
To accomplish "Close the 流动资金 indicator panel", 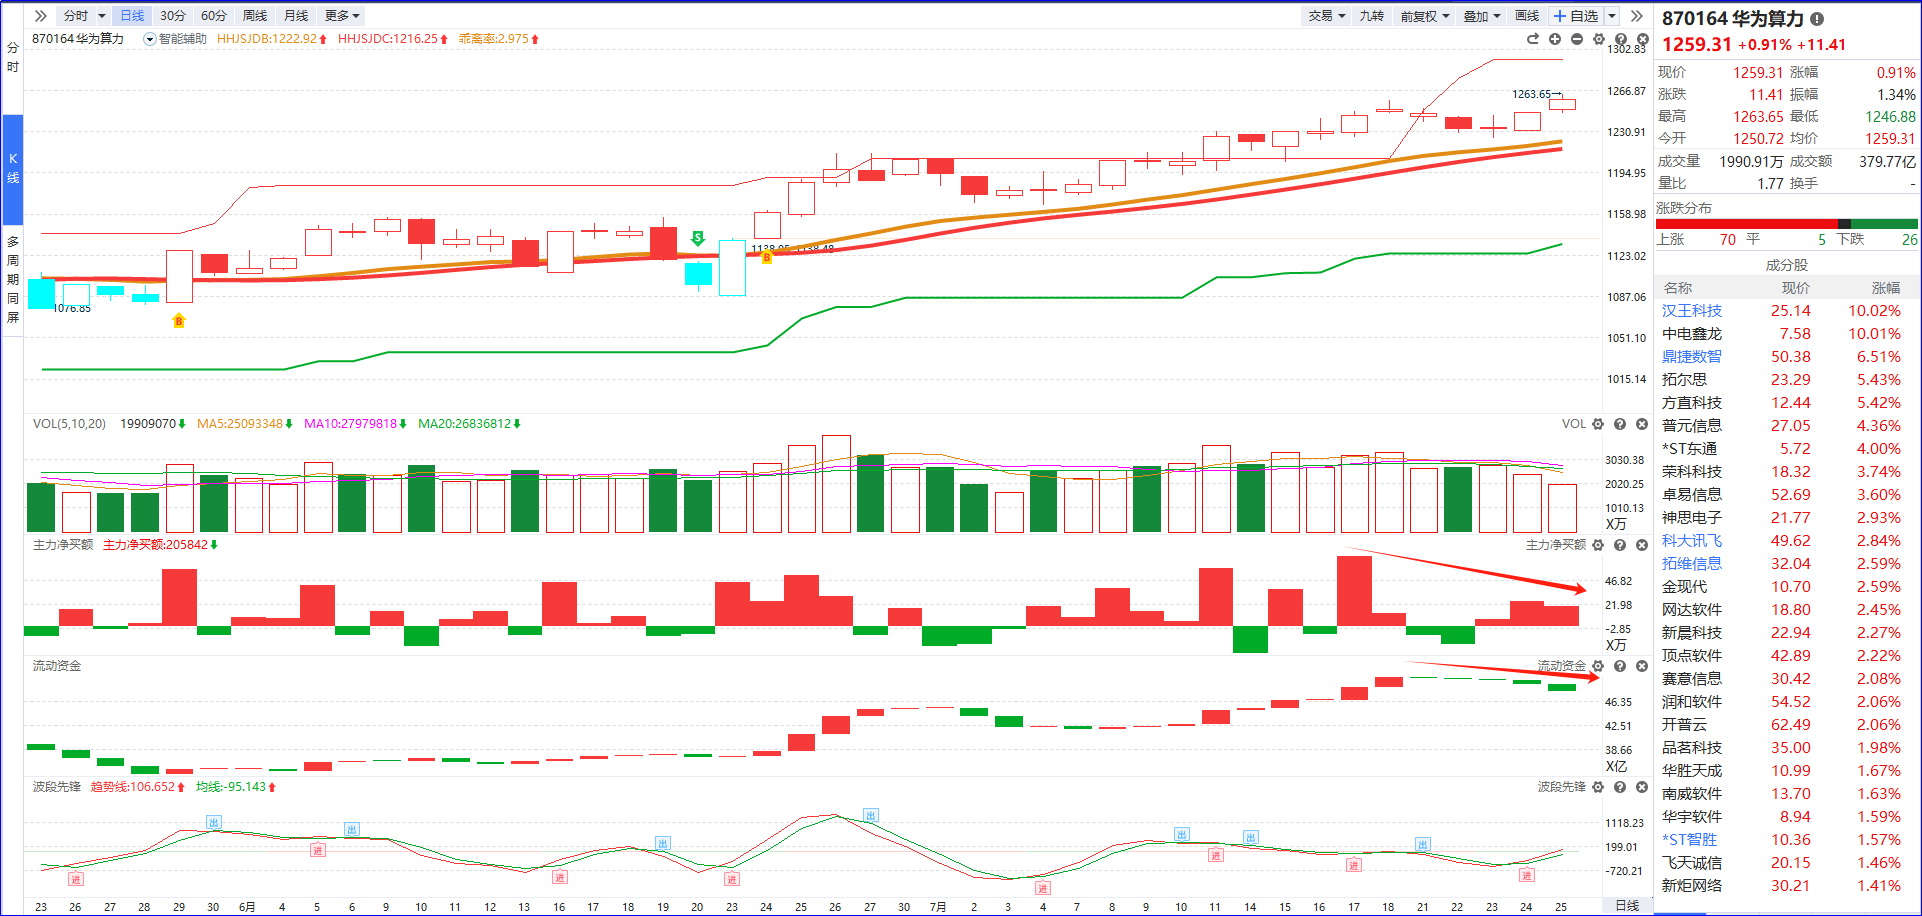I will [x=1642, y=666].
